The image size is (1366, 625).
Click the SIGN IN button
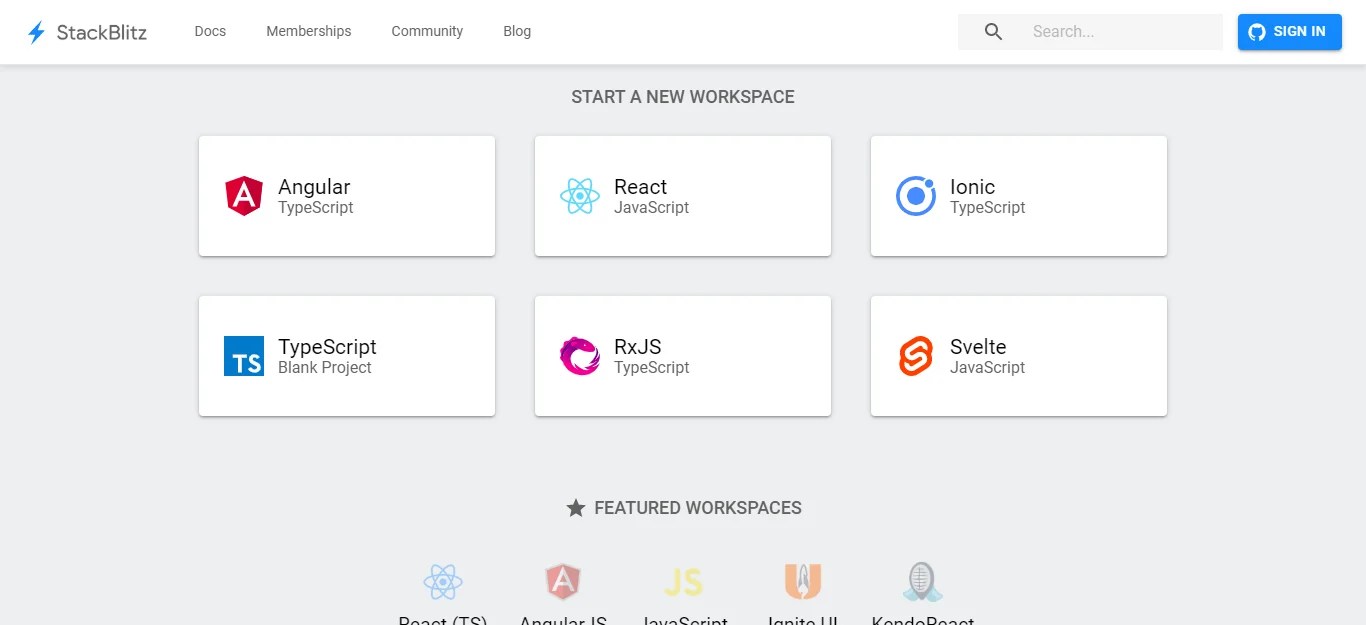pos(1290,32)
